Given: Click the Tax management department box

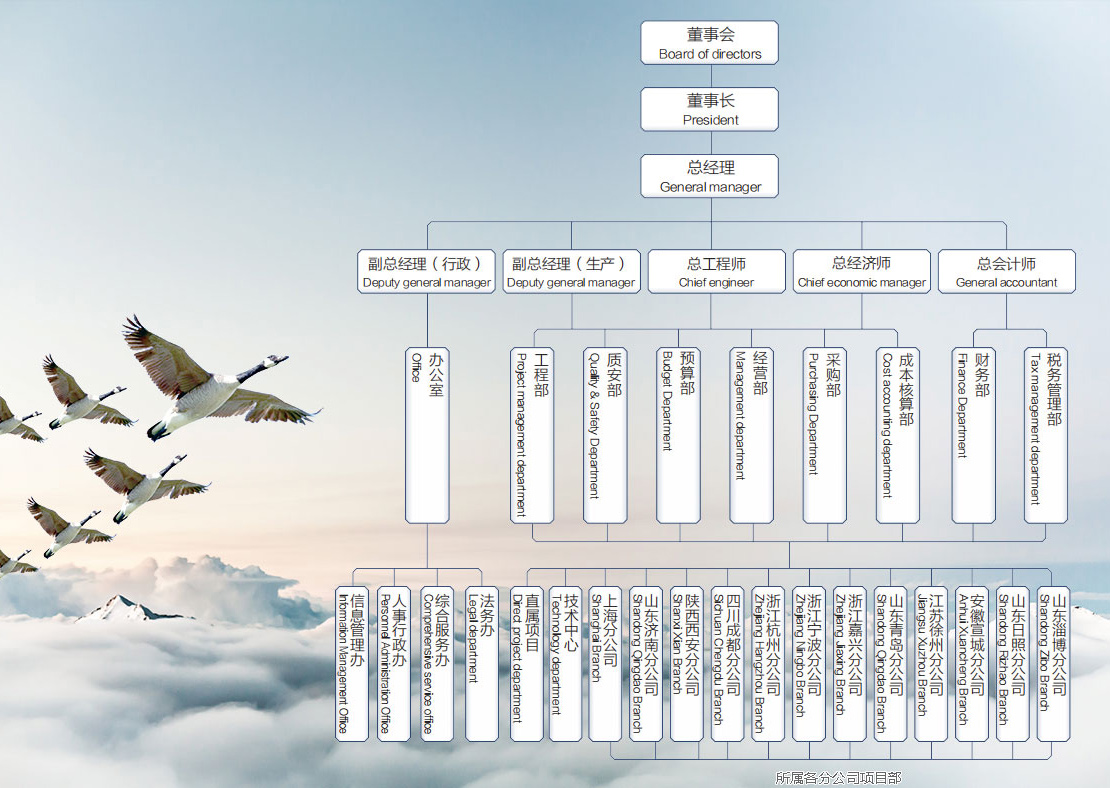Looking at the screenshot, I should pyautogui.click(x=1046, y=435).
